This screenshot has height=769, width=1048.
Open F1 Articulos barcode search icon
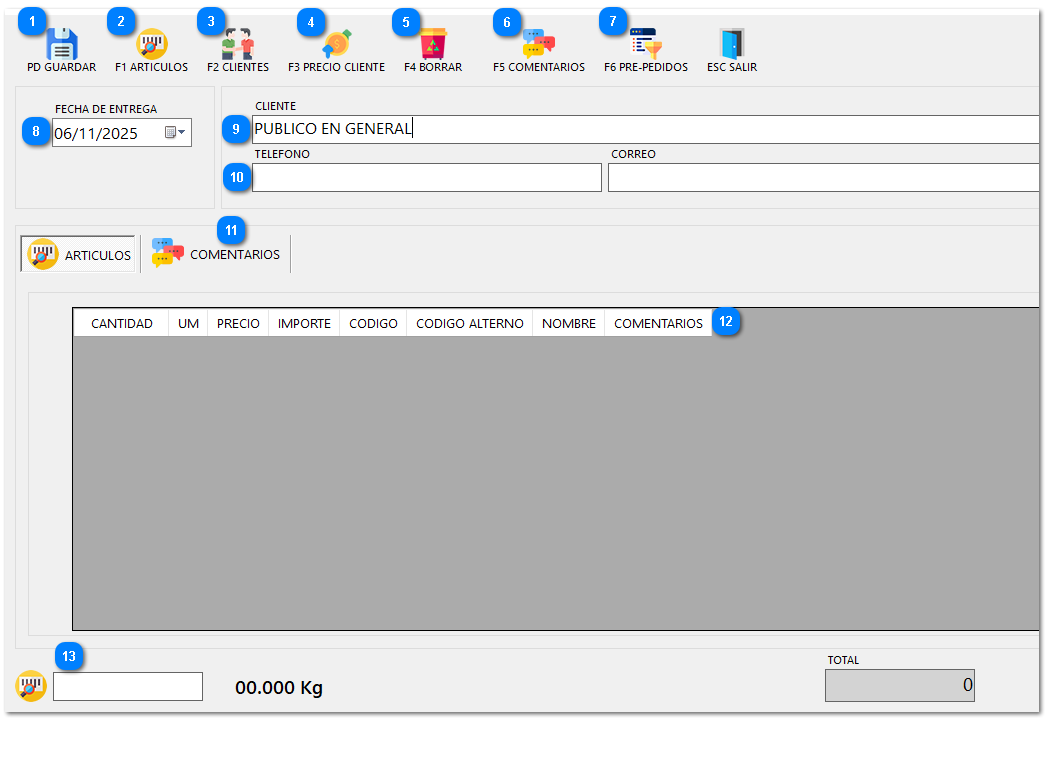click(x=151, y=45)
